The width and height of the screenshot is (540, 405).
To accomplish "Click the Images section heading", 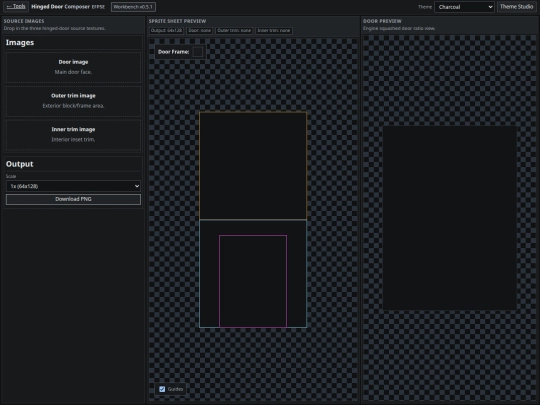I will (x=20, y=43).
